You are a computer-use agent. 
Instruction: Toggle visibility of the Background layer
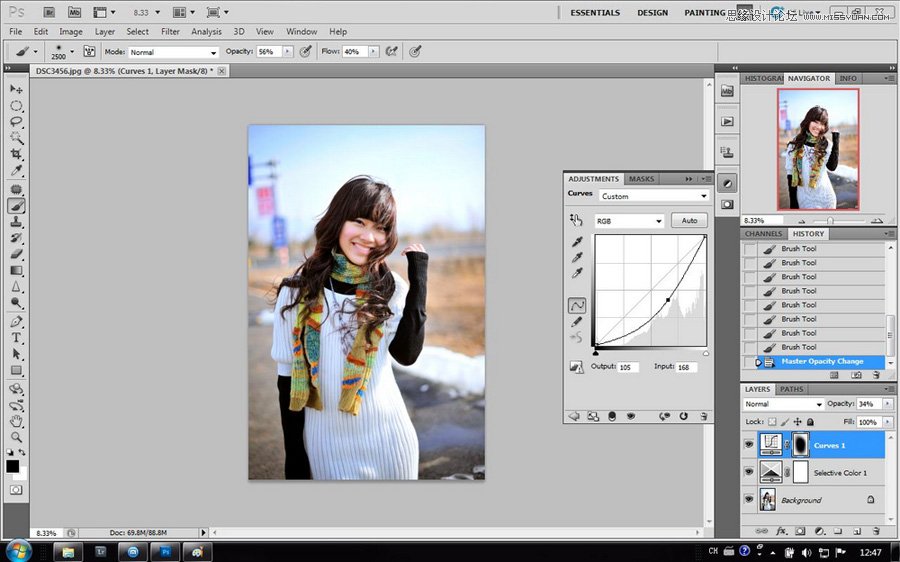point(750,499)
